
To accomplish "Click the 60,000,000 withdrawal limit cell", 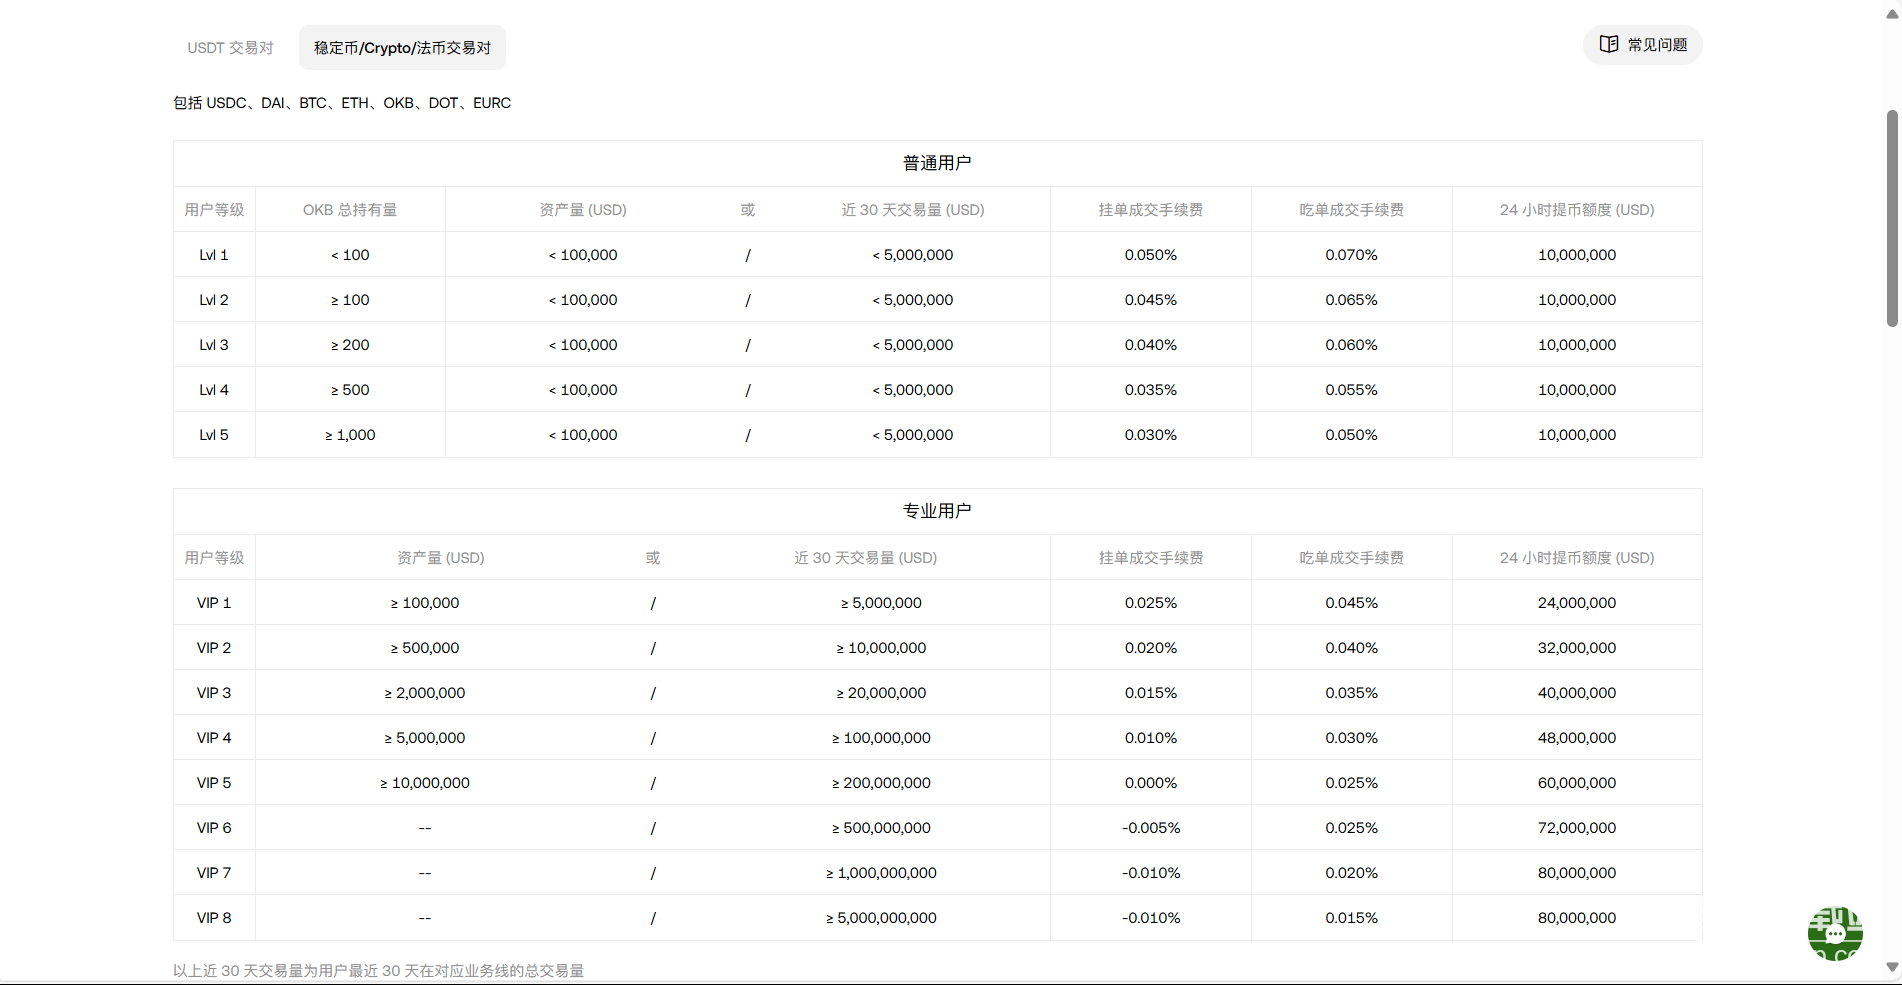I will coord(1577,783).
